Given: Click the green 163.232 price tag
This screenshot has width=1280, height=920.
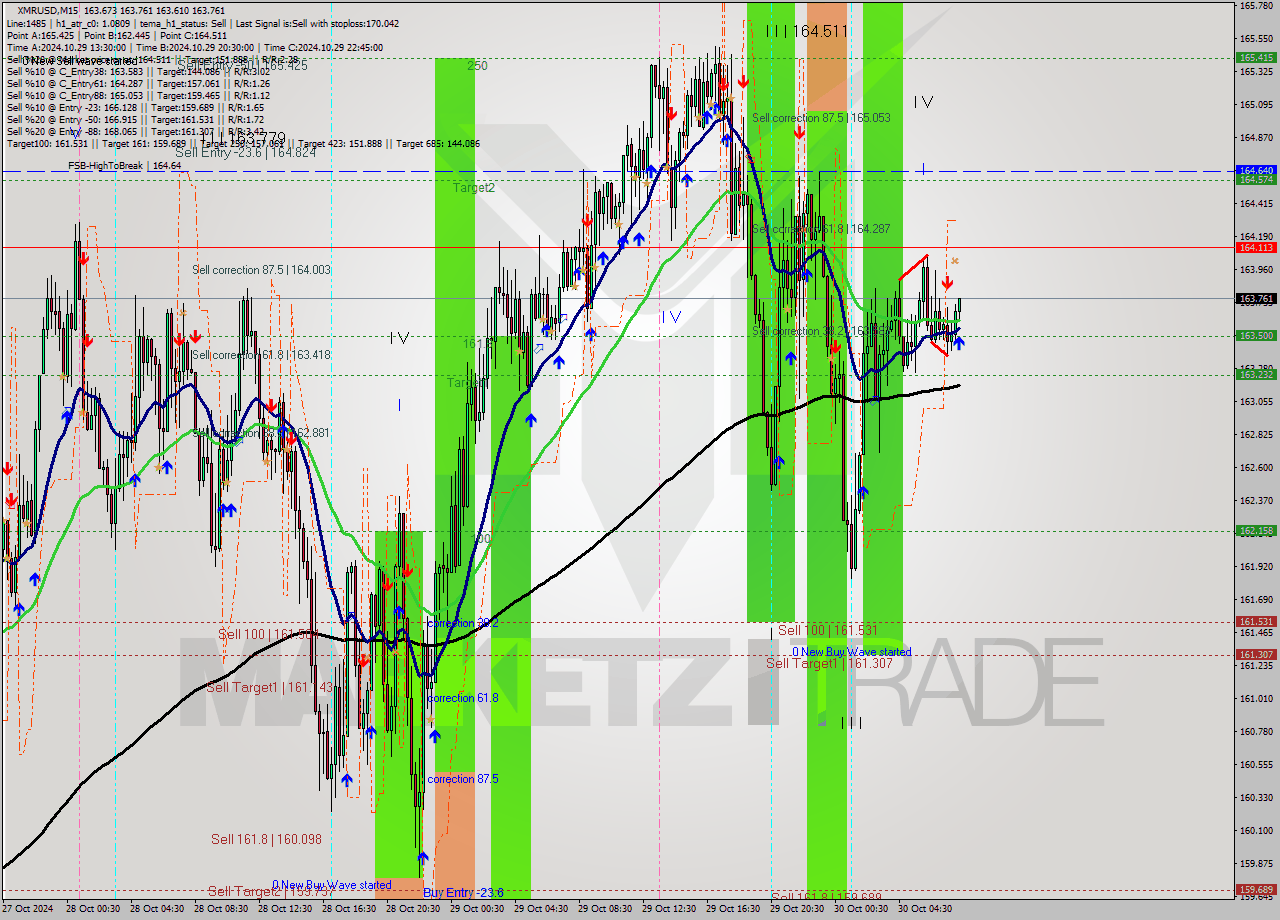Looking at the screenshot, I should 1256,374.
